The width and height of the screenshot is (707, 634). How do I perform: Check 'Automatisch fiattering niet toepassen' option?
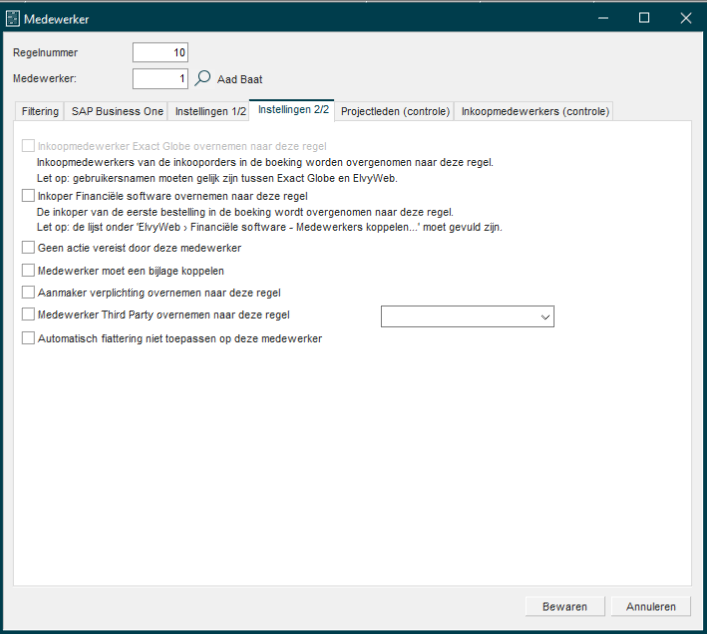(x=28, y=339)
